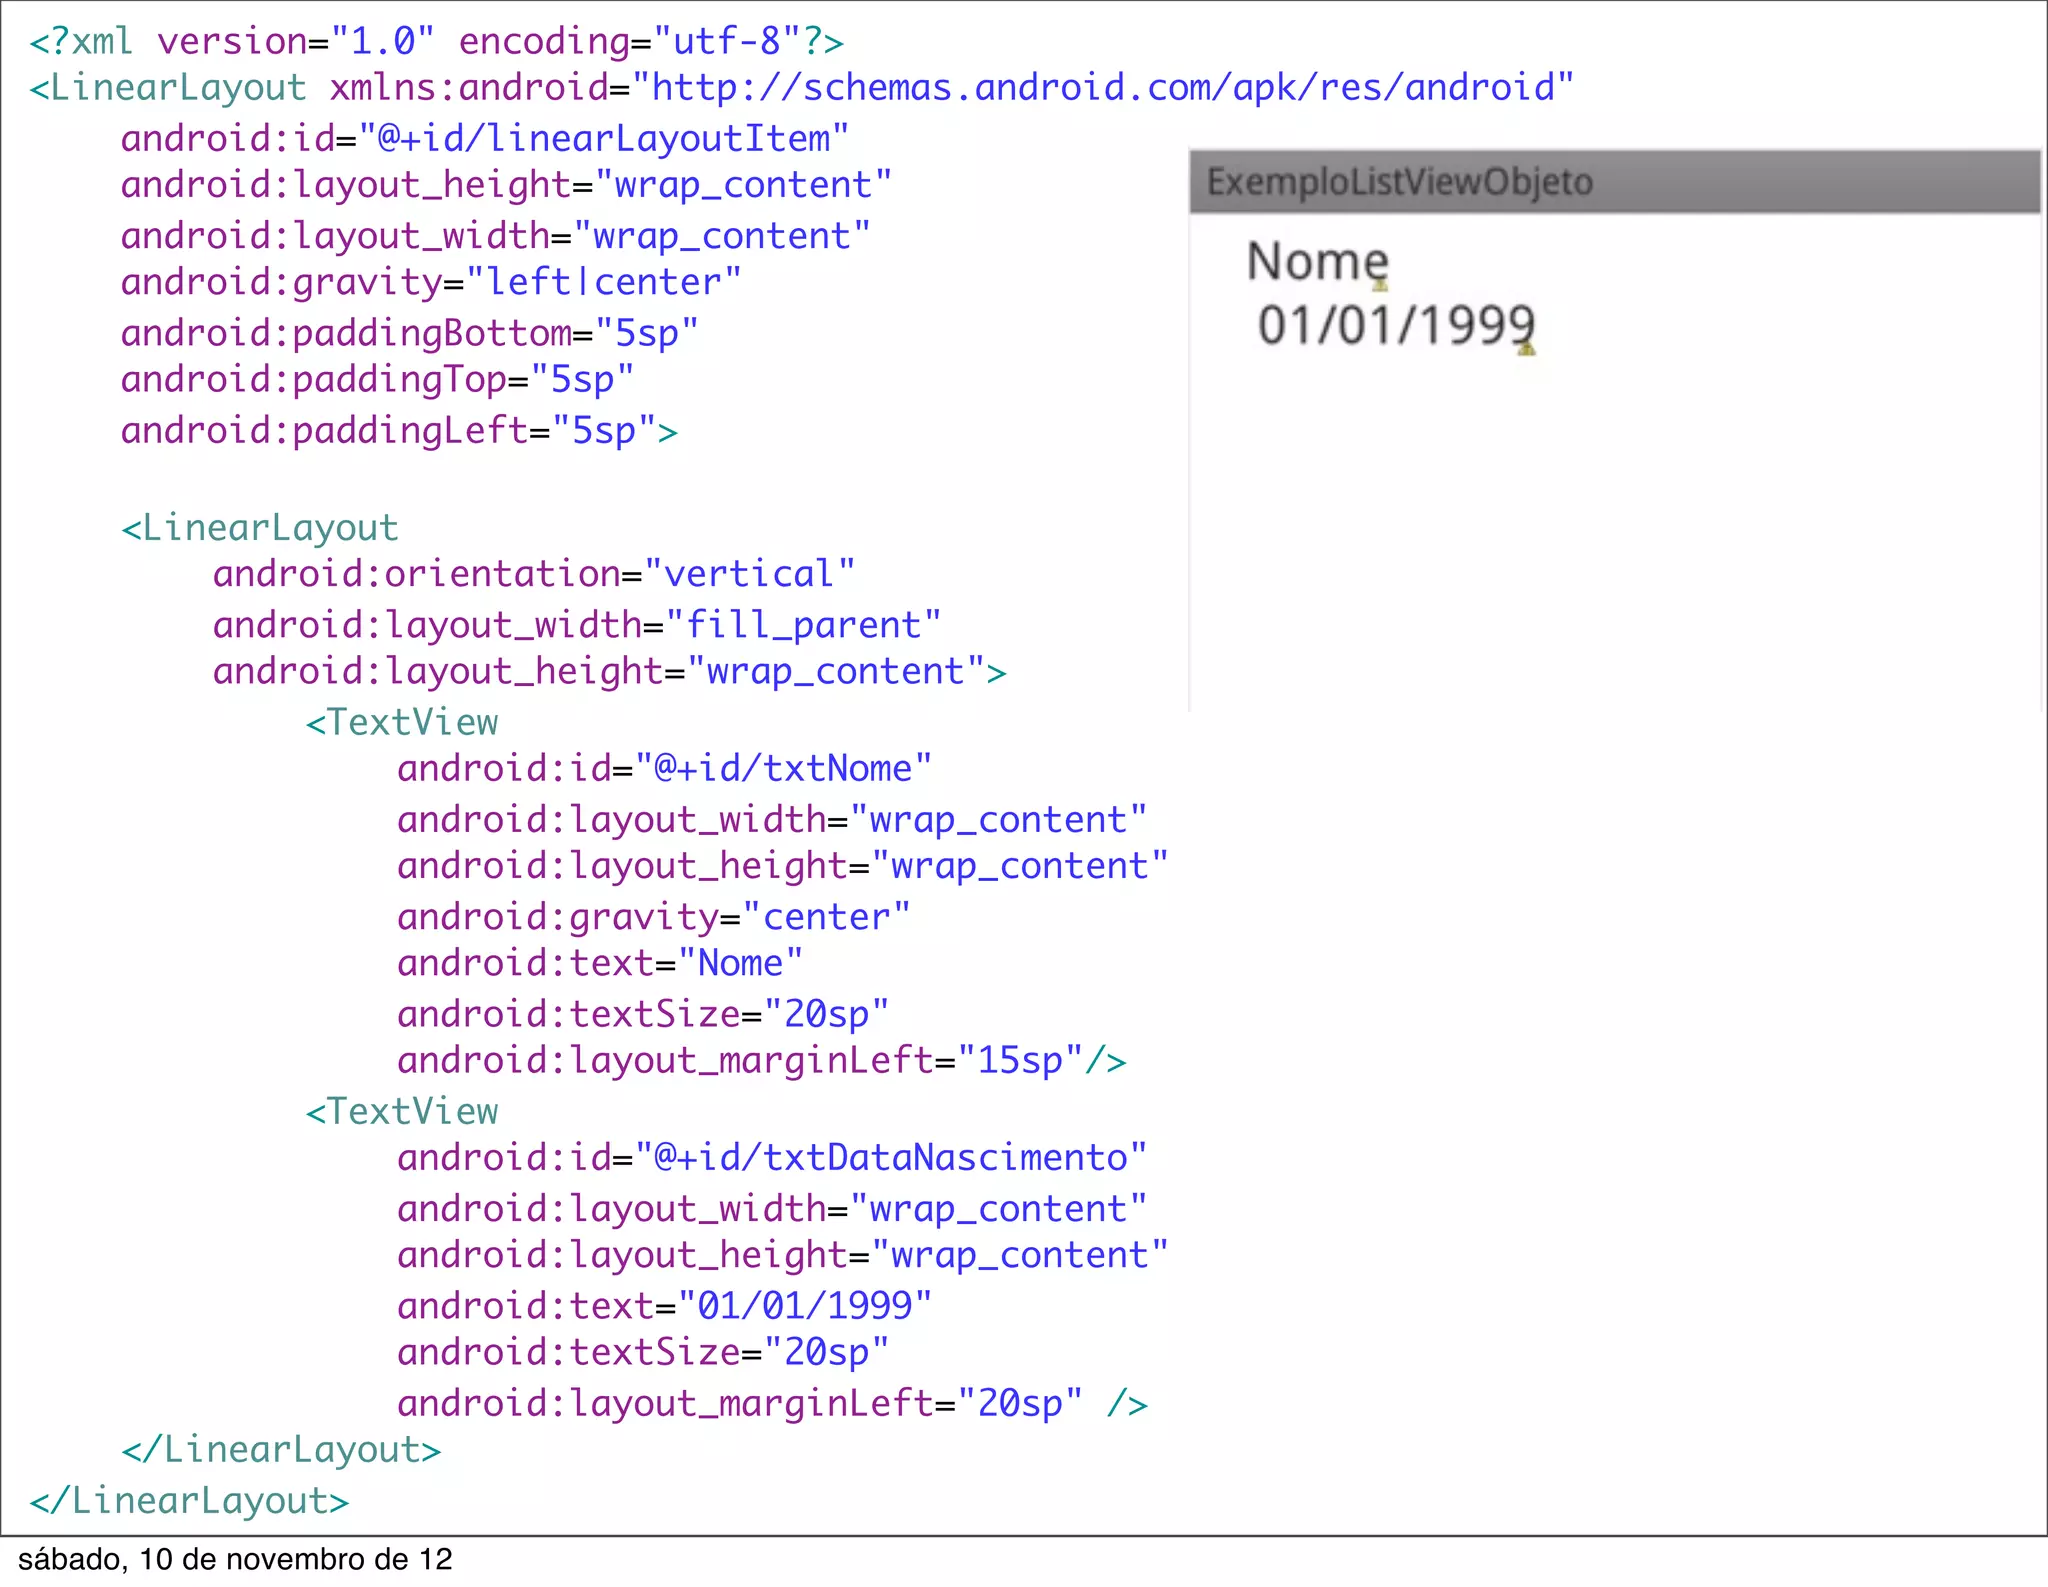
Task: Click the date caption sábado, 10 de novembro
Action: (x=235, y=1560)
